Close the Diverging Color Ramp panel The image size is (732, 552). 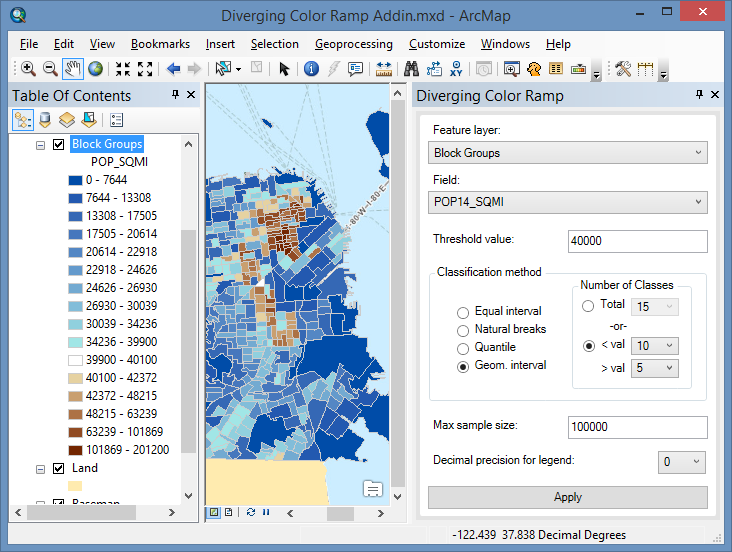pos(715,95)
